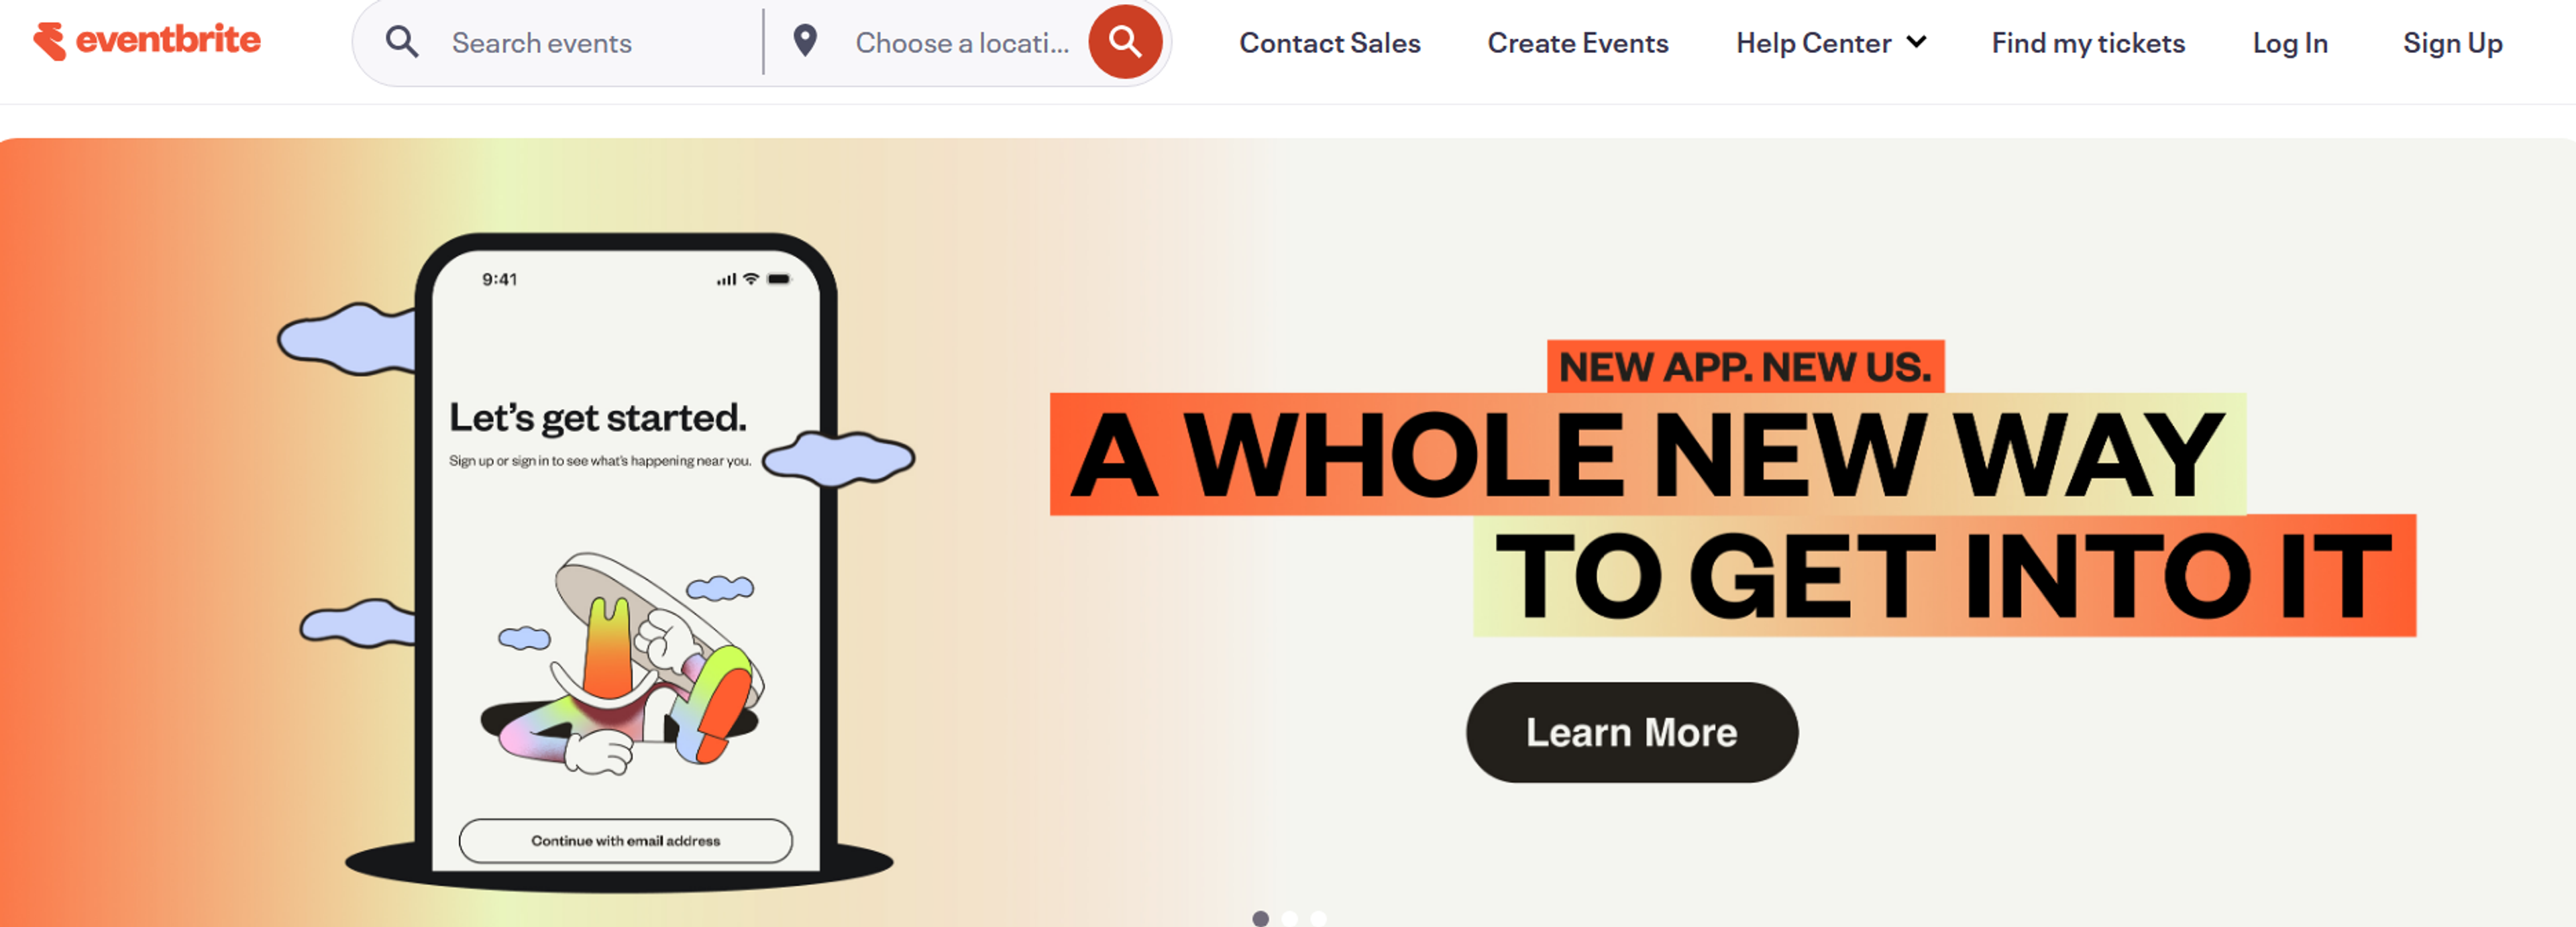This screenshot has height=927, width=2576.
Task: Click the location pin icon
Action: pyautogui.click(x=805, y=41)
